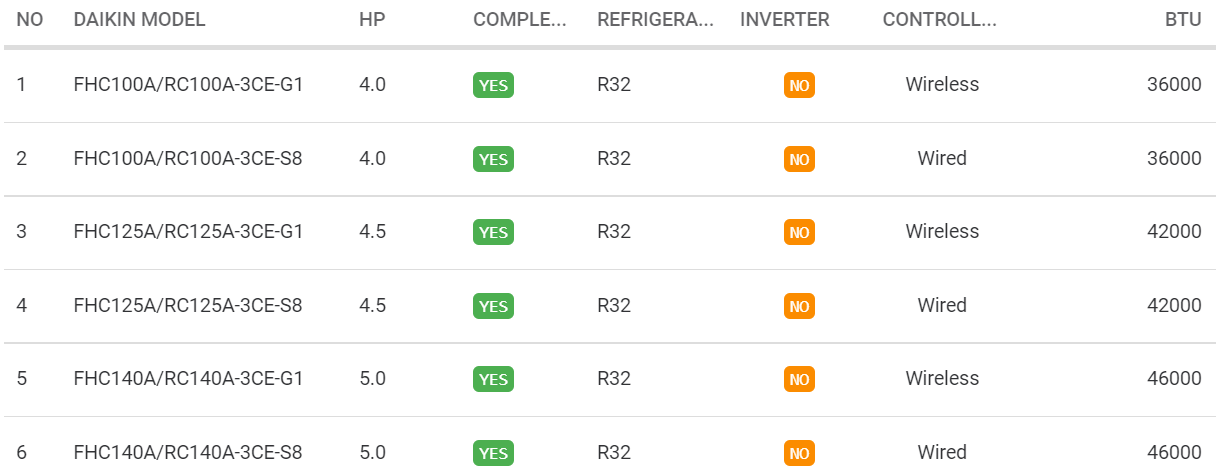
Task: Sort by the DAIKIN MODEL column header
Action: point(140,20)
